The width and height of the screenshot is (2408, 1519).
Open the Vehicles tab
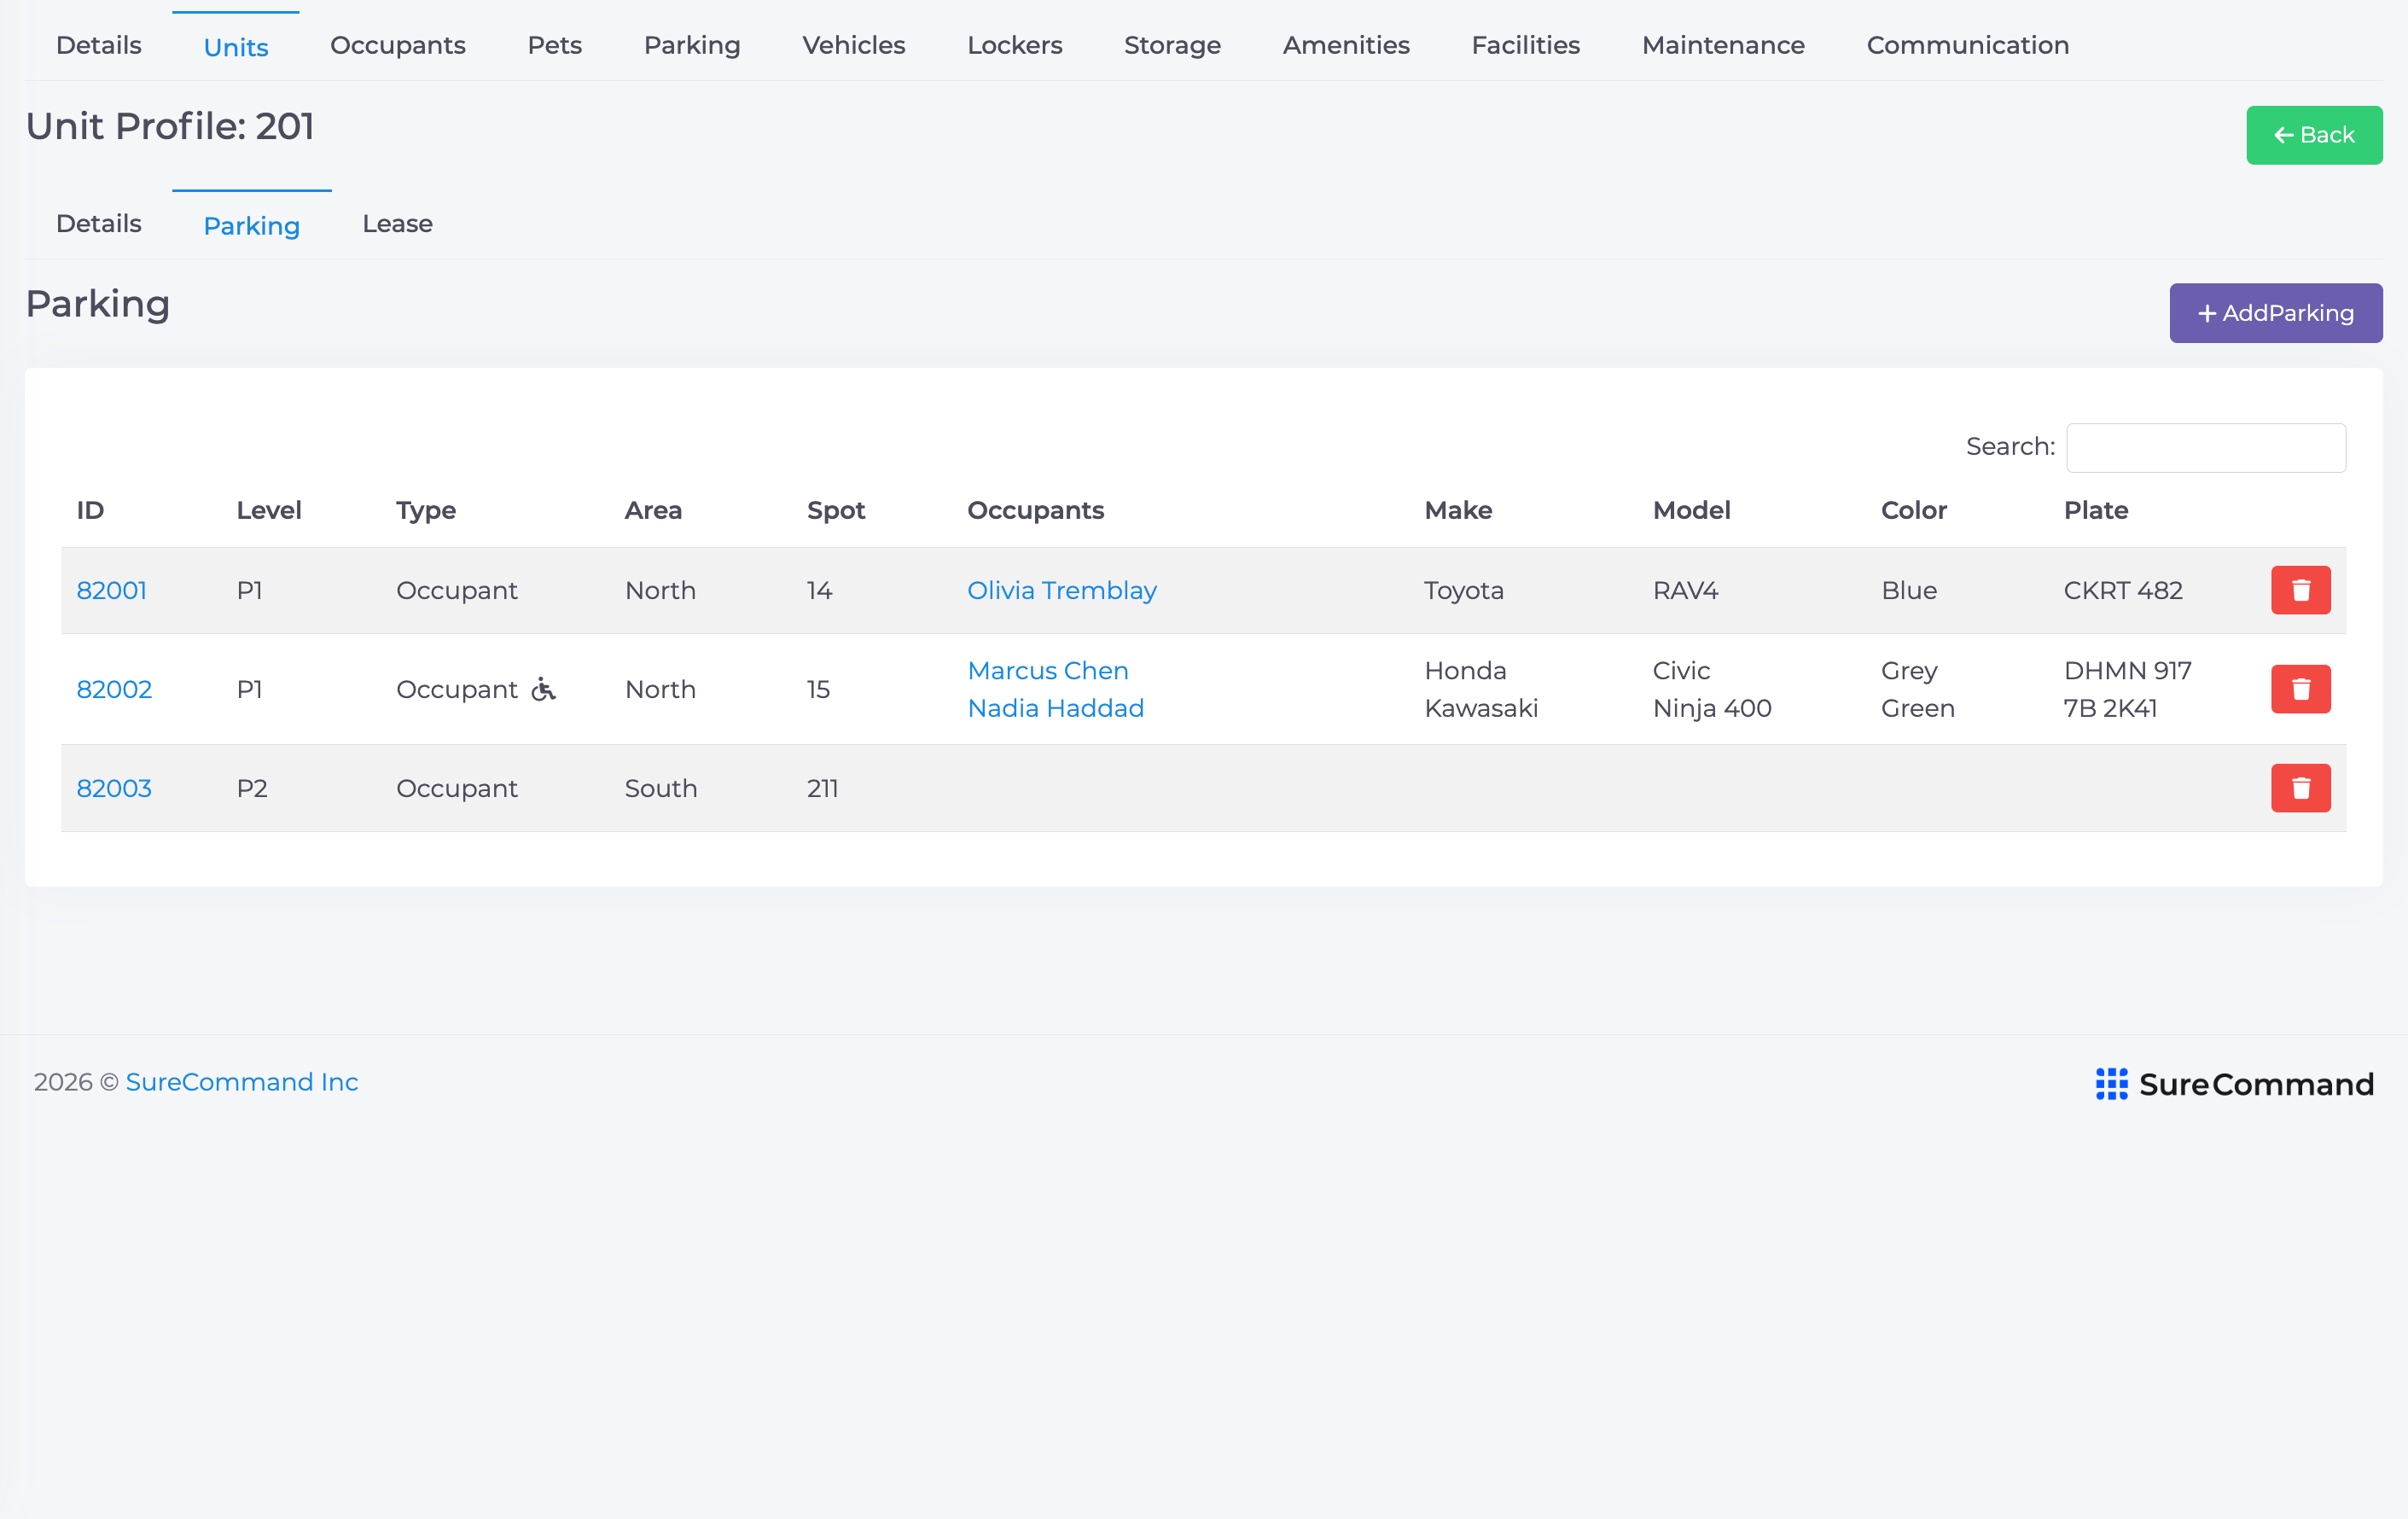click(x=854, y=46)
